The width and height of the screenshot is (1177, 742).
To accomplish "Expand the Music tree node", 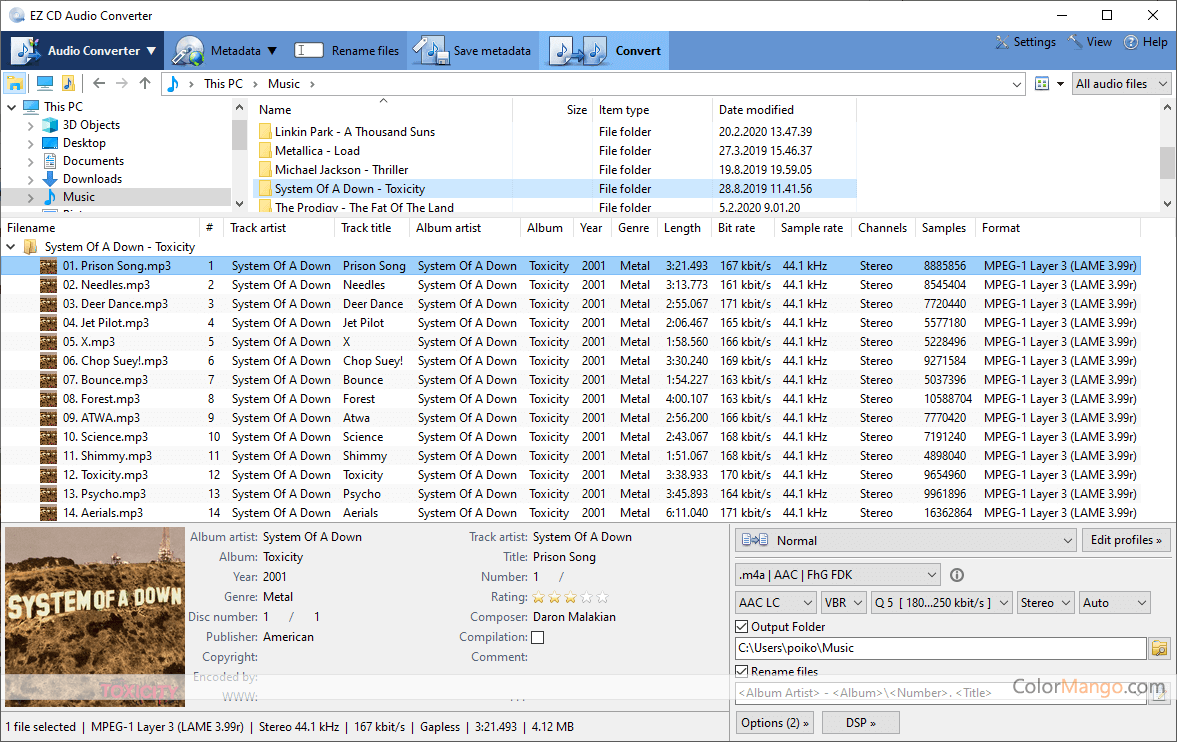I will (30, 198).
